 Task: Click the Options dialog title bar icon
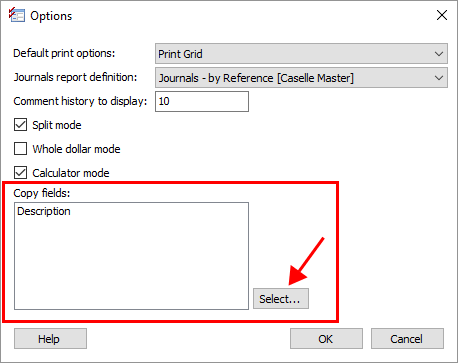(17, 15)
